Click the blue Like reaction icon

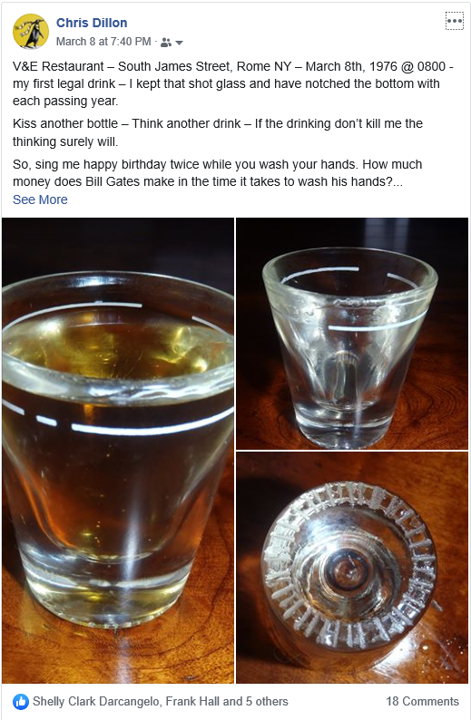point(20,701)
